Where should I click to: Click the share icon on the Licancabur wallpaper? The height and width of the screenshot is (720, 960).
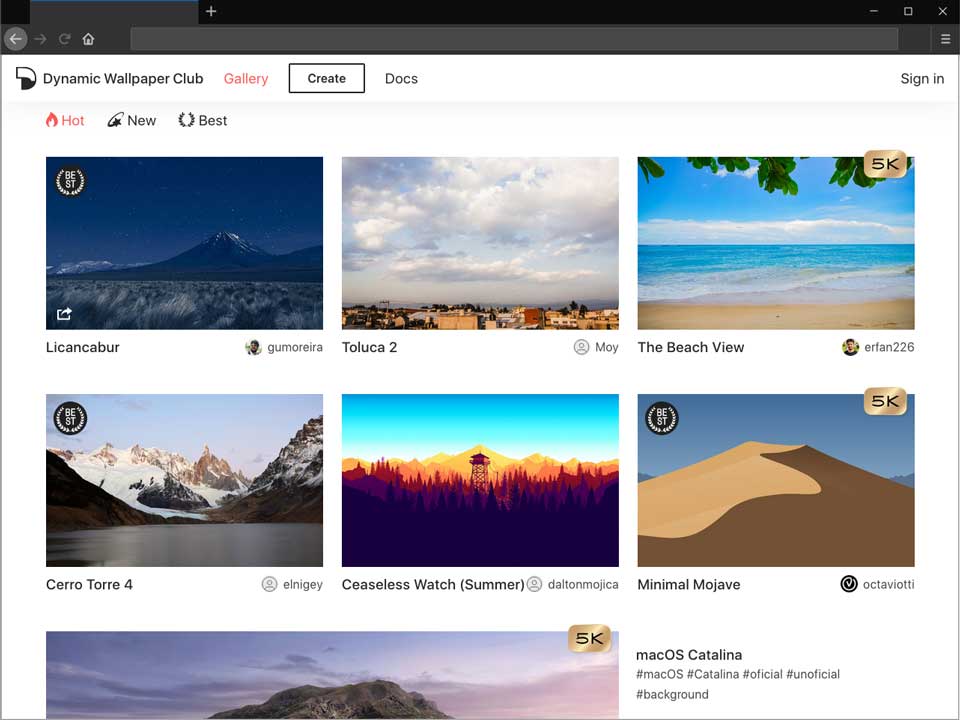click(64, 313)
